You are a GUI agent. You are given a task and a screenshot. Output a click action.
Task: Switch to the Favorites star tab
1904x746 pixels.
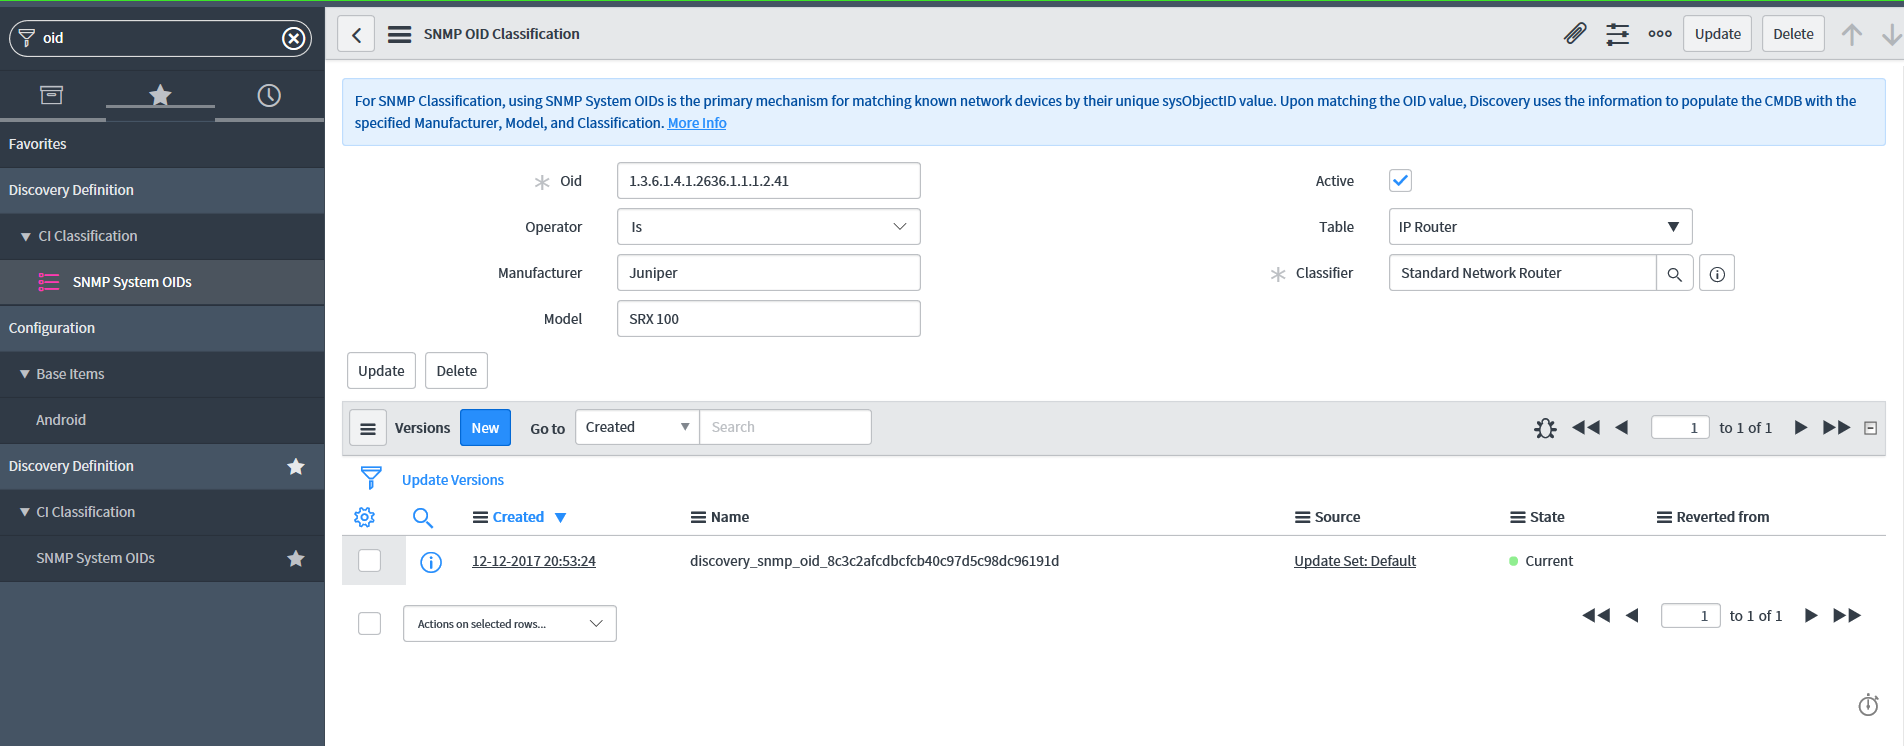pyautogui.click(x=160, y=95)
